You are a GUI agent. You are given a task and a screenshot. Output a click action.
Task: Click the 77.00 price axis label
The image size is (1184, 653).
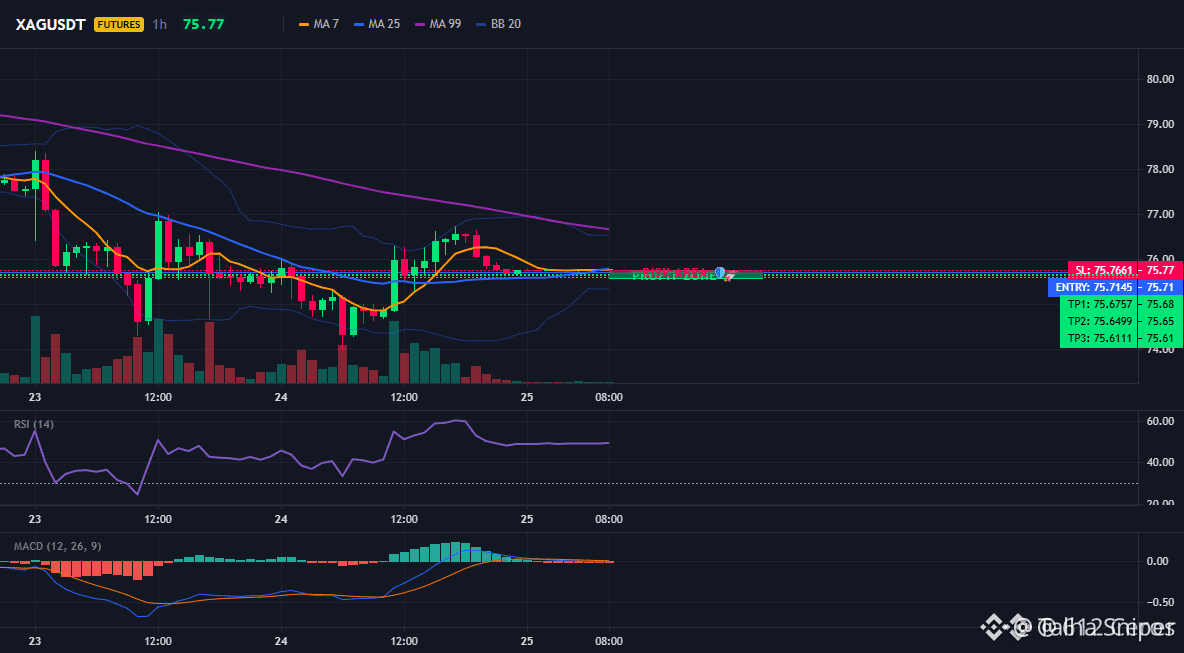tap(1160, 214)
